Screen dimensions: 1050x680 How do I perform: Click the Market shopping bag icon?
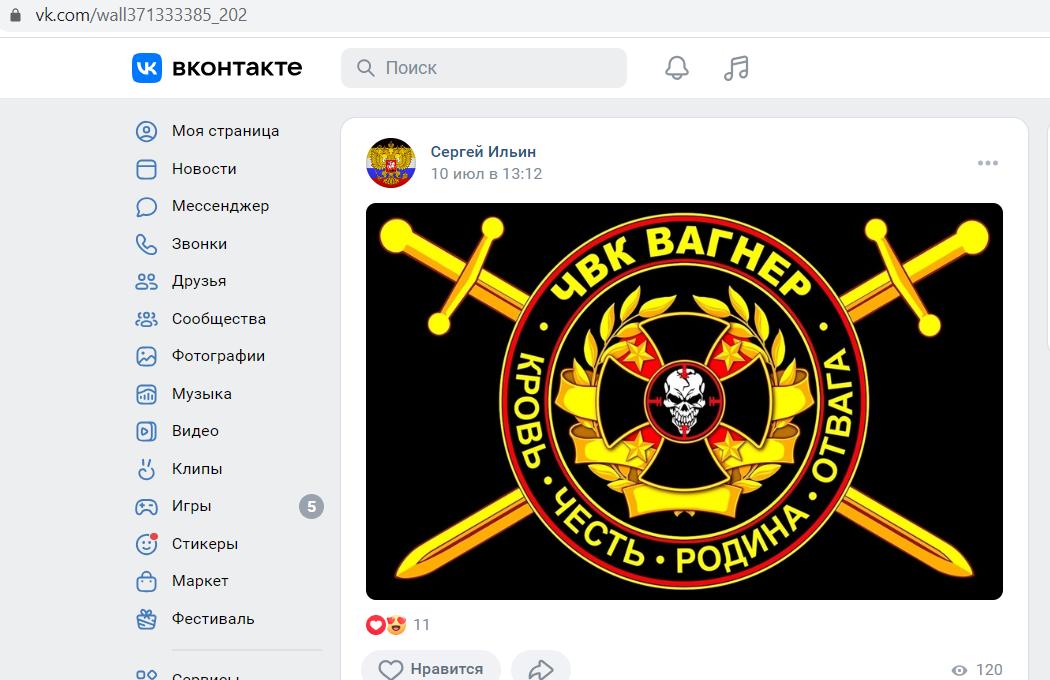tap(146, 581)
